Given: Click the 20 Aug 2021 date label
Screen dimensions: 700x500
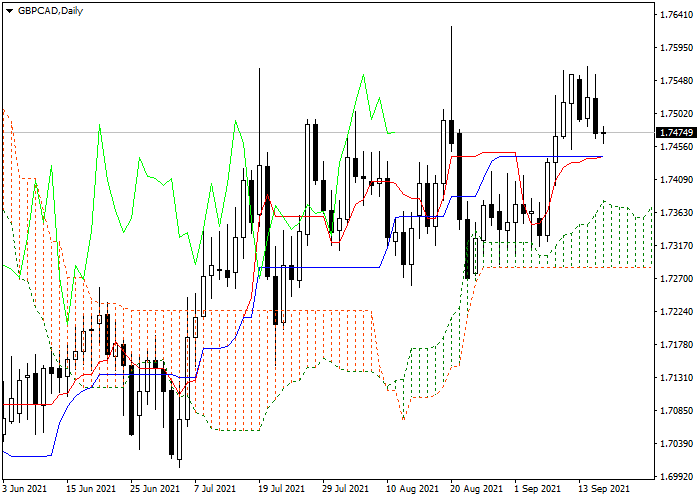Looking at the screenshot, I should tap(477, 489).
